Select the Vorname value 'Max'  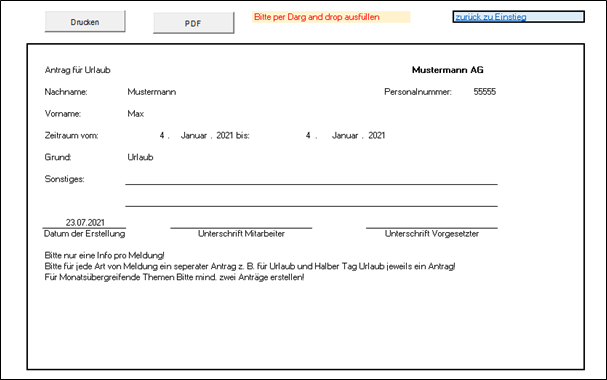[135, 114]
